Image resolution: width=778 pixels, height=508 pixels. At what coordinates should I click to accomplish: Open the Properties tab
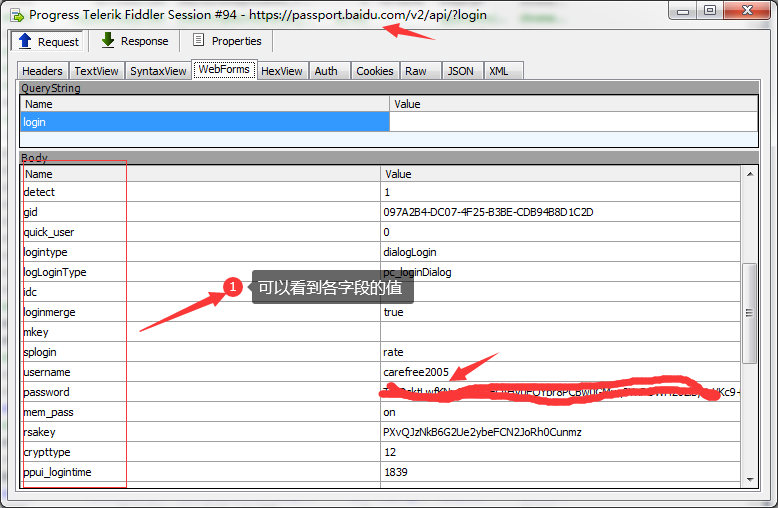tap(227, 41)
